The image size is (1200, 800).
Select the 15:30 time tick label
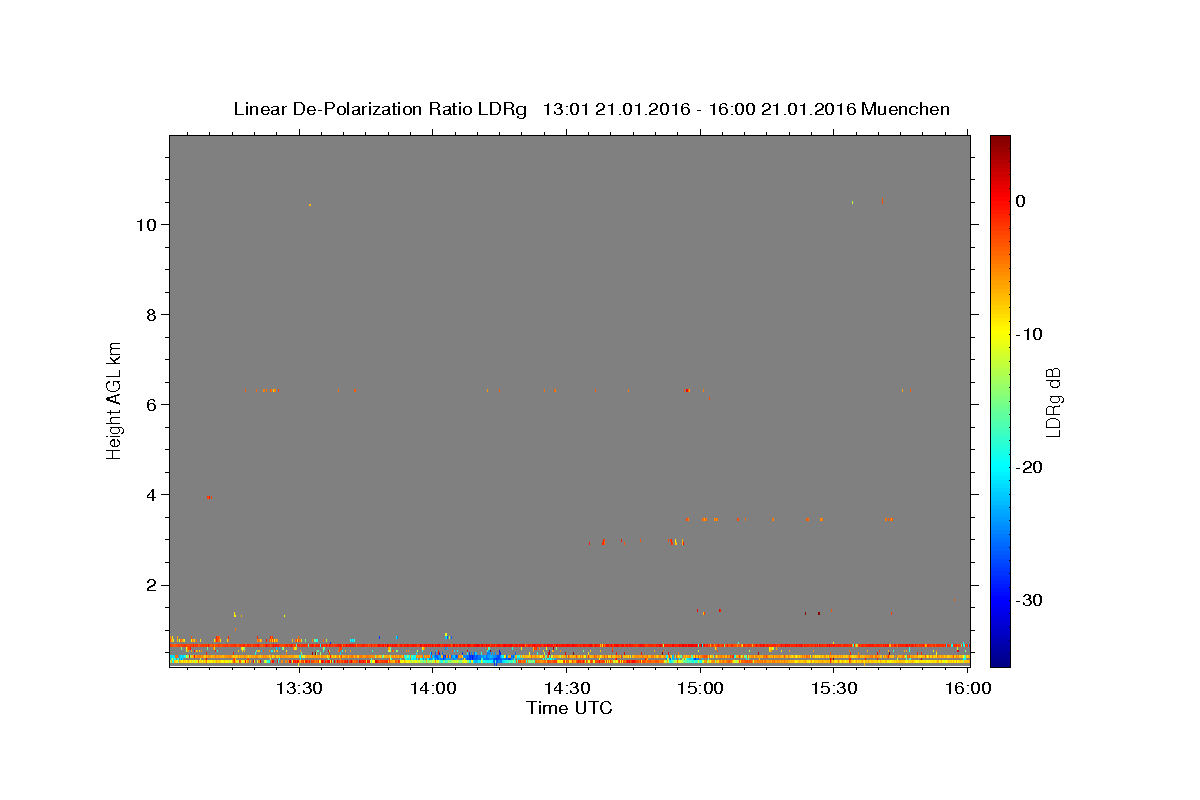pos(834,688)
